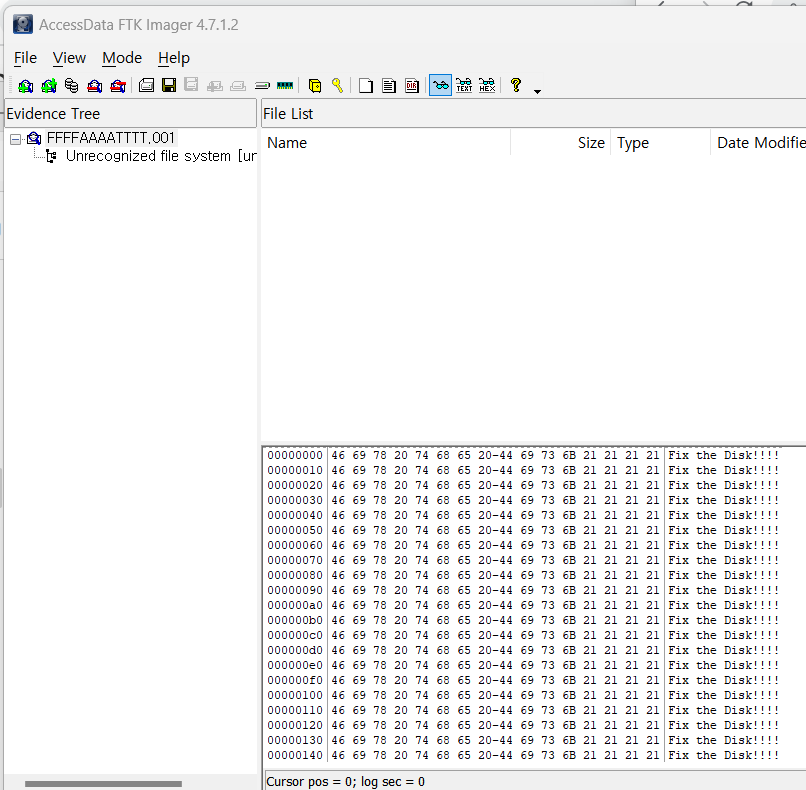Click first byte 46 in row 00000000
Viewport: 806px width, 790px height.
(x=338, y=455)
